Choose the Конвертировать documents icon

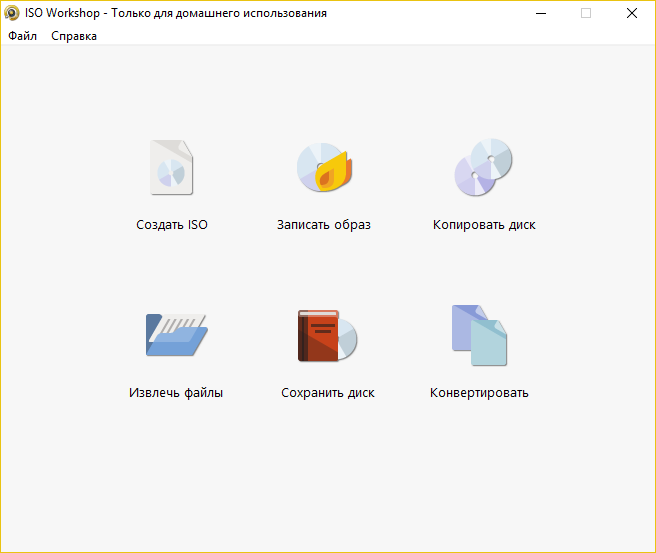[479, 335]
